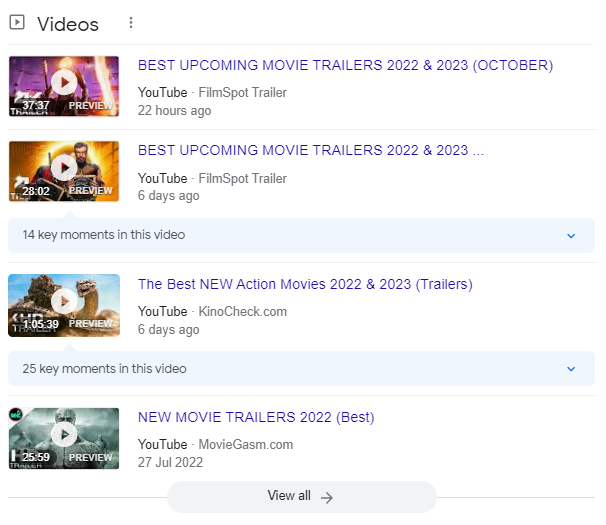Click the MovieGasm.com source text
Viewport: 606px width, 525px height.
pyautogui.click(x=246, y=445)
